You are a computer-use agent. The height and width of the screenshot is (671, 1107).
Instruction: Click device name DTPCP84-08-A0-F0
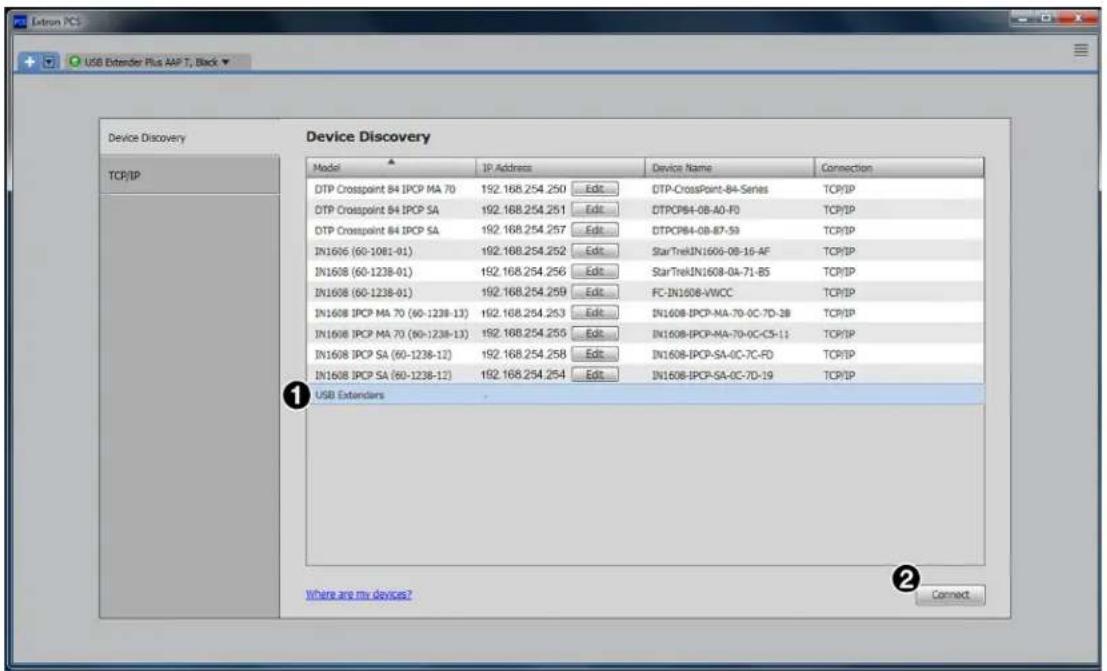click(695, 210)
